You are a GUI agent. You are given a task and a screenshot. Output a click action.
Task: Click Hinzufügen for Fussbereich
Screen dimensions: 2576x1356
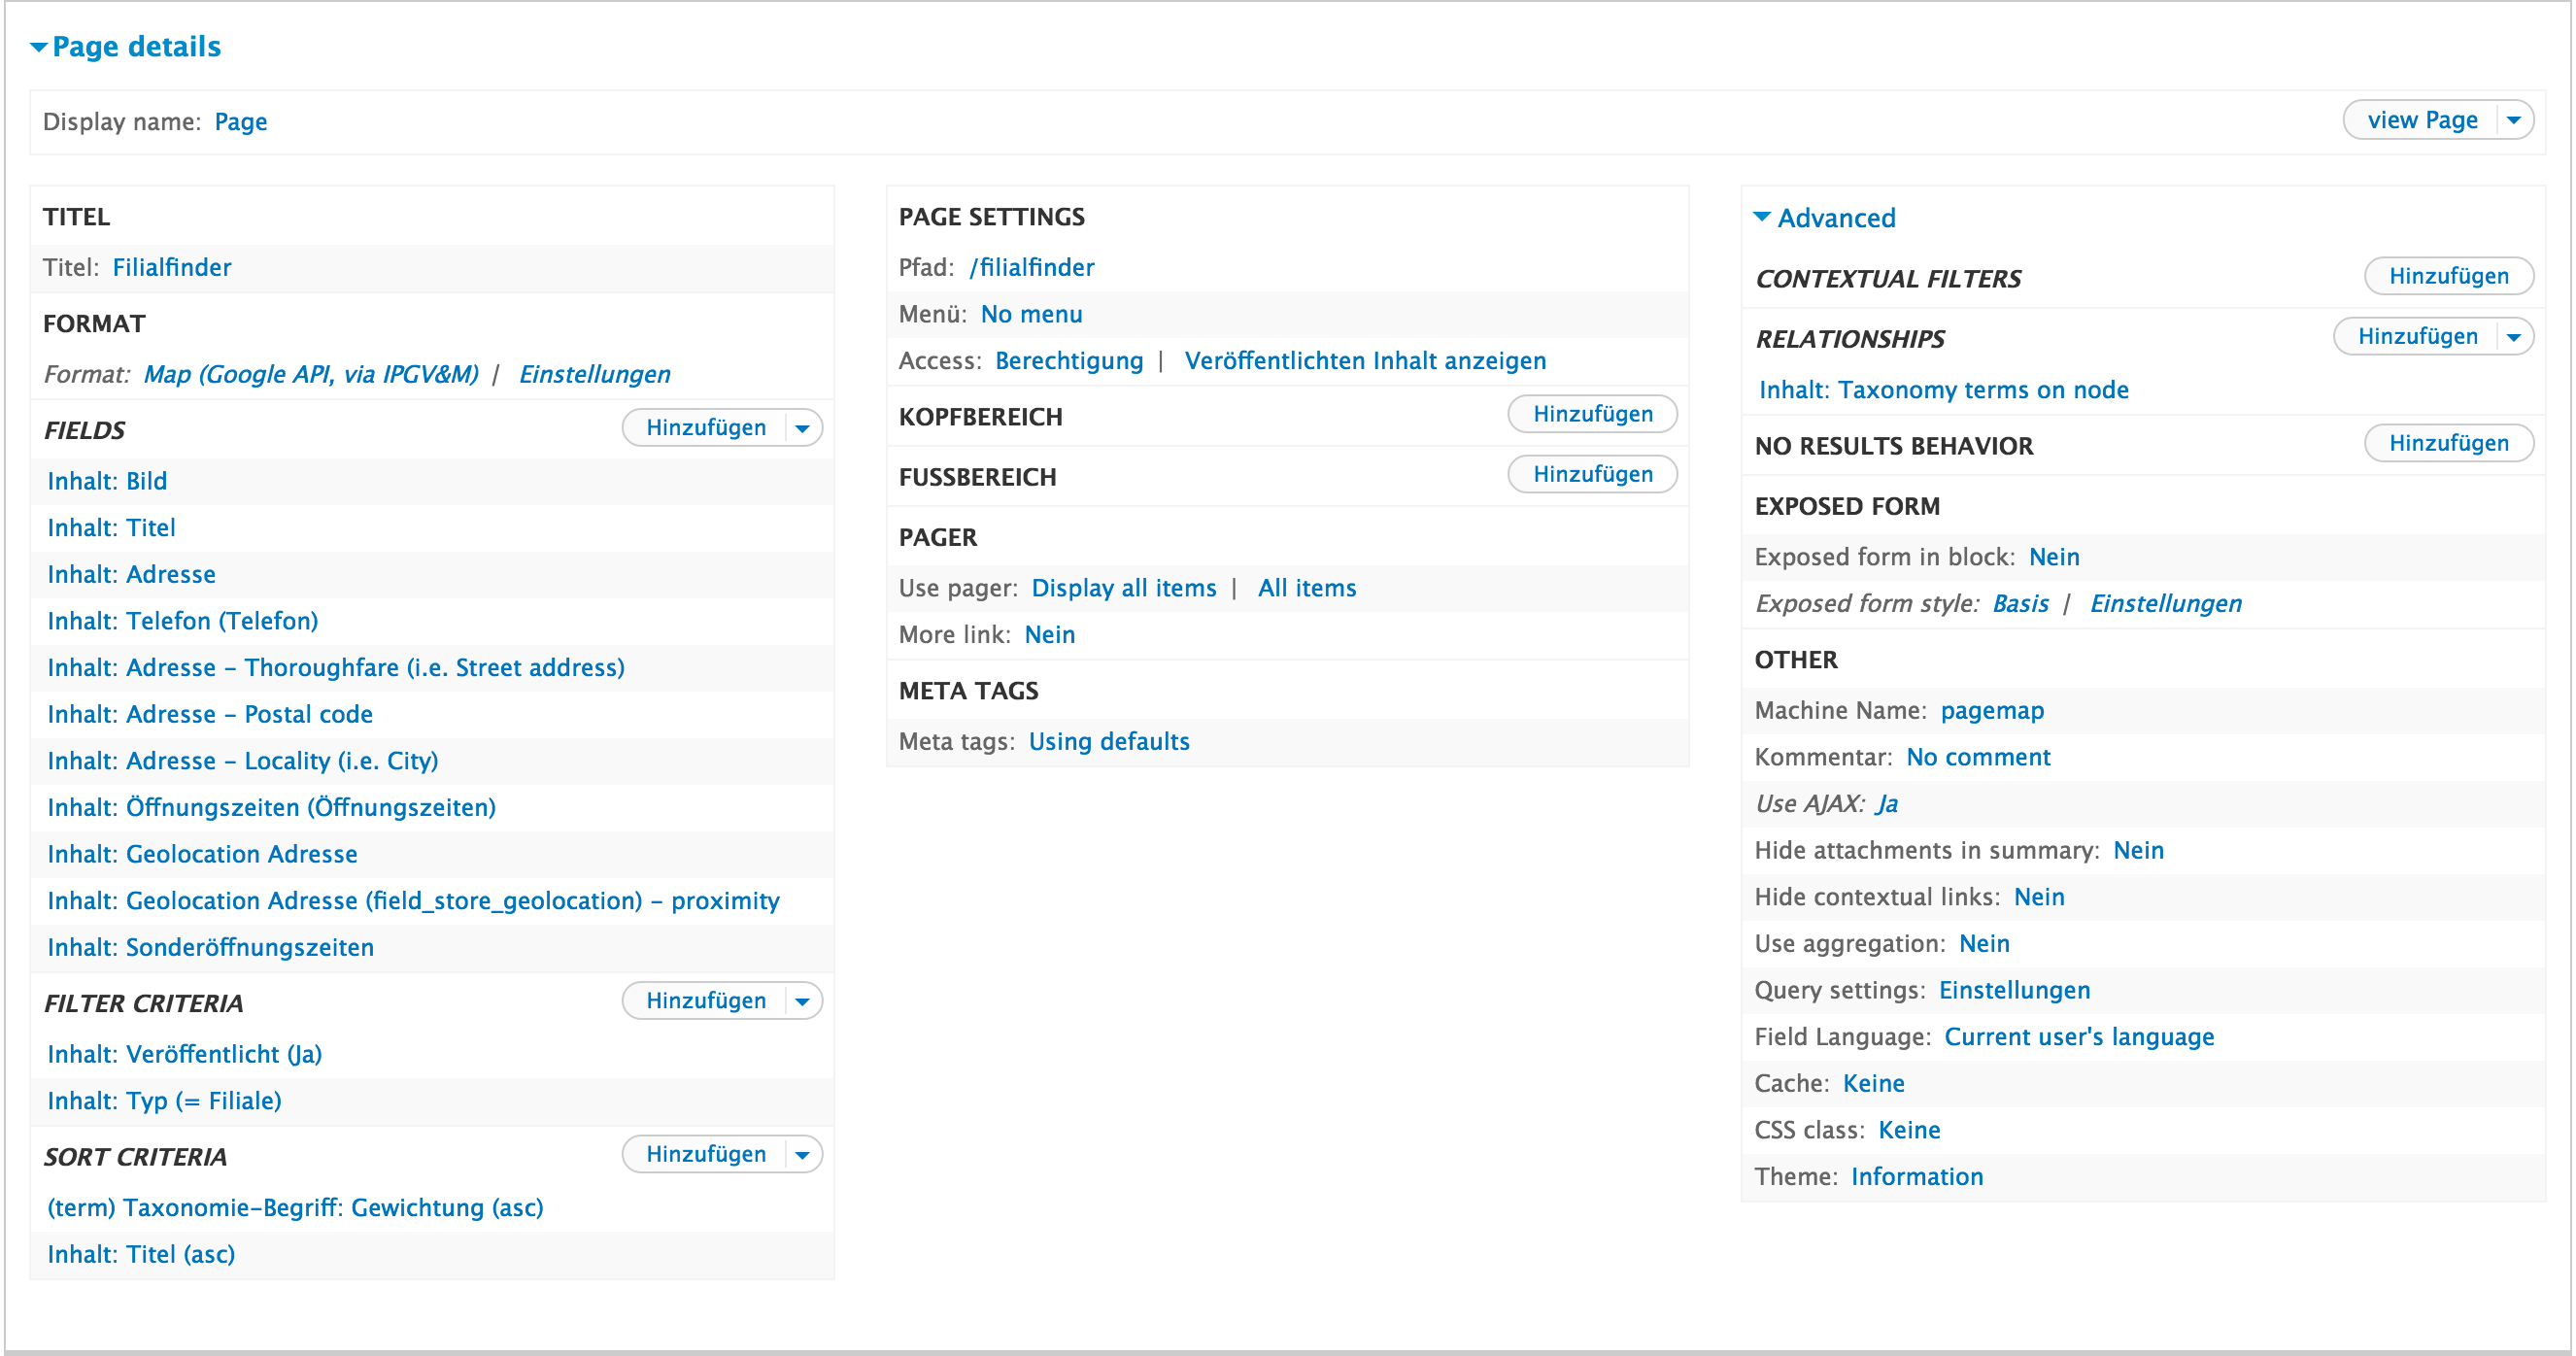click(1592, 474)
